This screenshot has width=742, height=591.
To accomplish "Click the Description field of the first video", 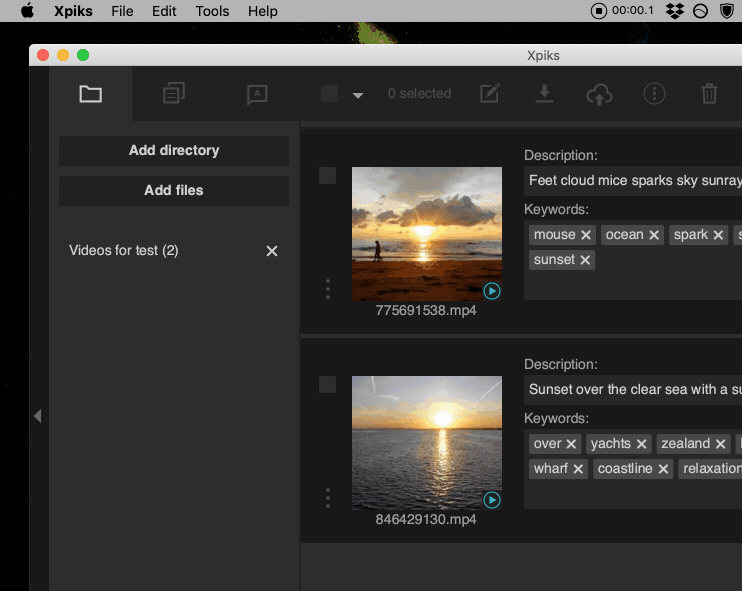I will tap(634, 181).
